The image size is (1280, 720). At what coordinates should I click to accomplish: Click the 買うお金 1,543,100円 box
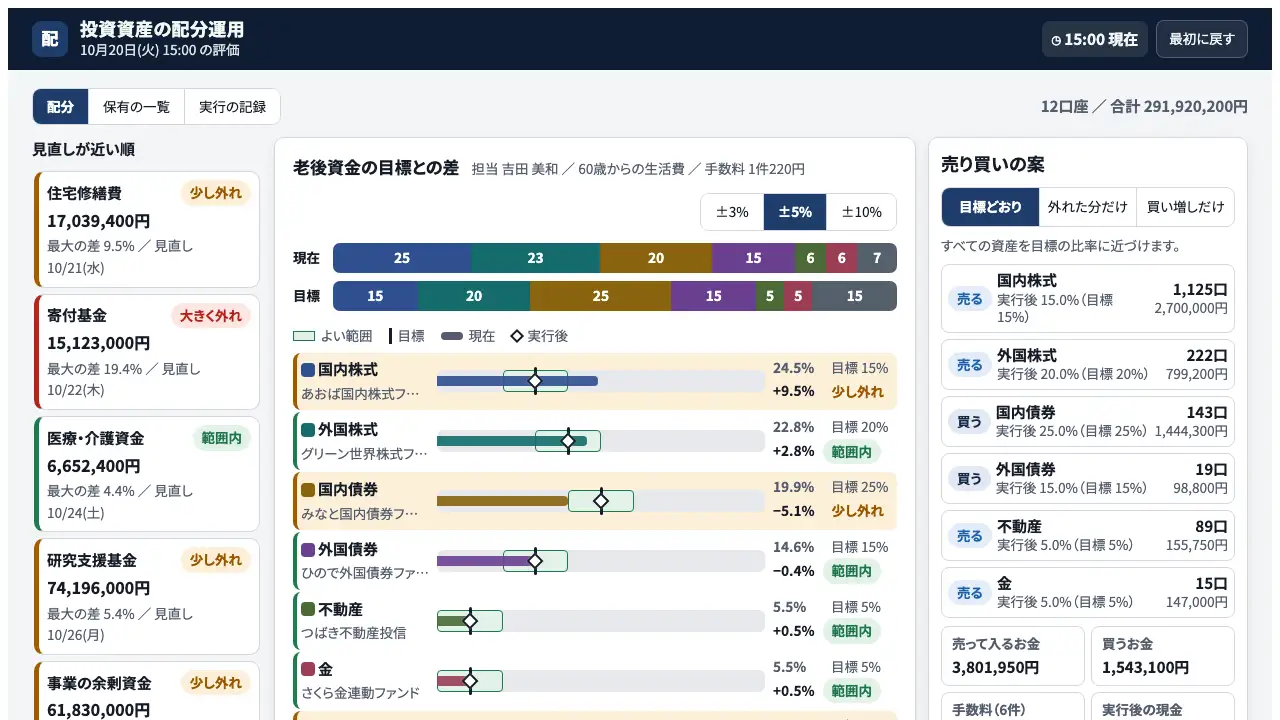(x=1163, y=657)
